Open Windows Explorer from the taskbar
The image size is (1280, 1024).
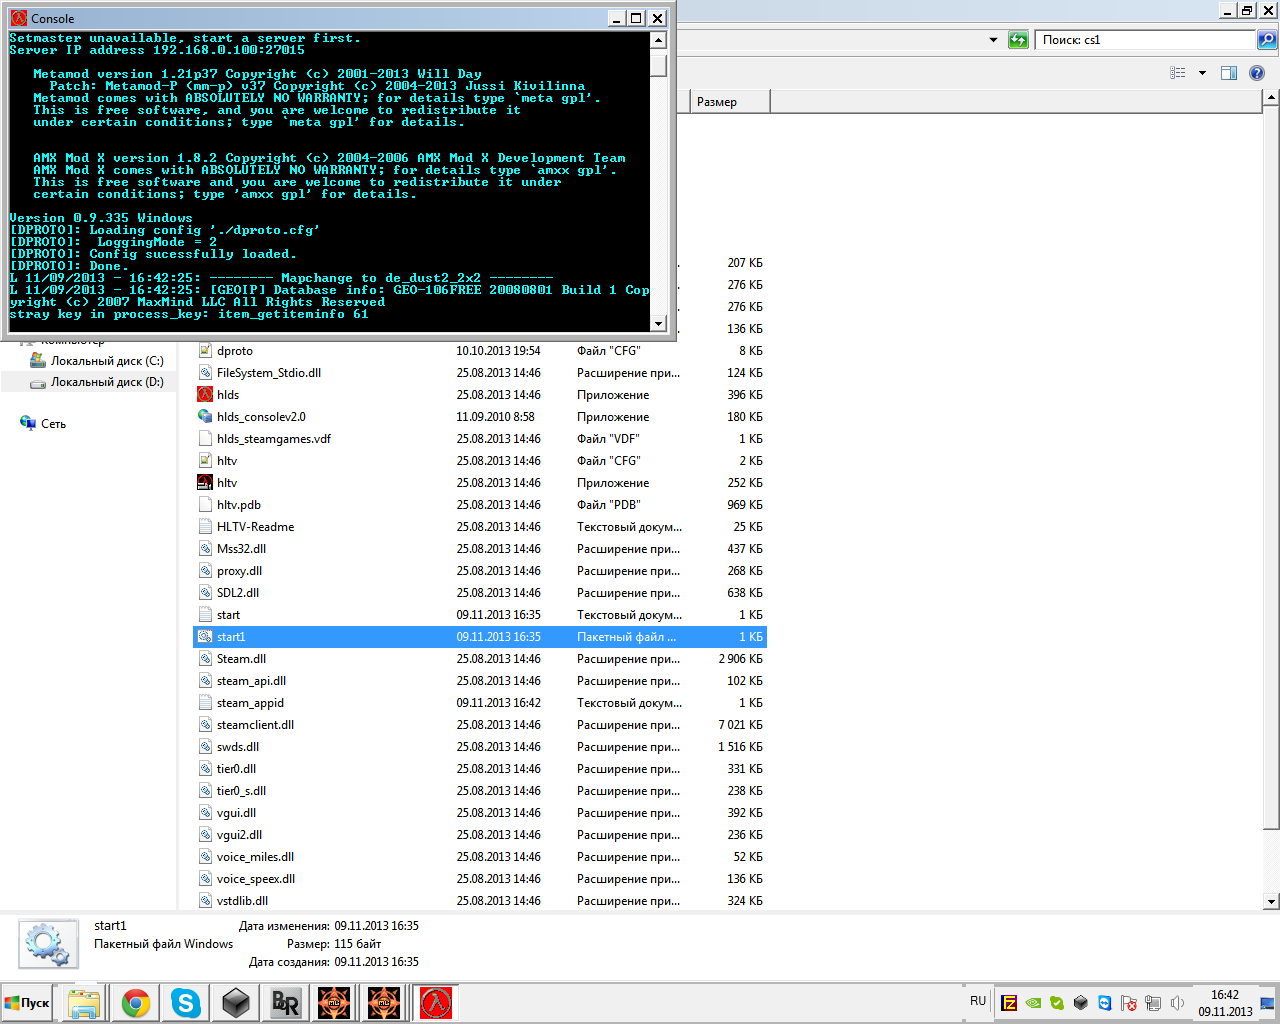[x=84, y=1003]
